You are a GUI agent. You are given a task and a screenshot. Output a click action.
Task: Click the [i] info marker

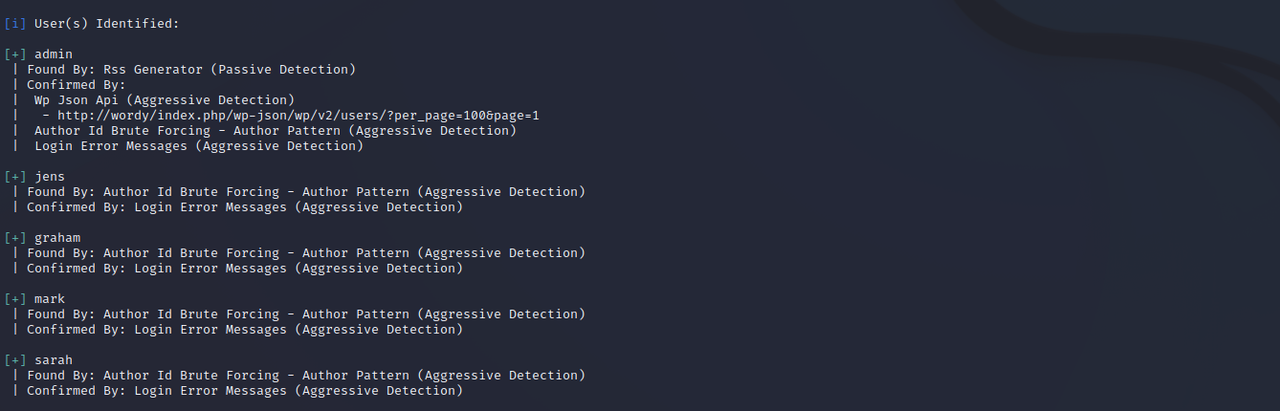15,23
